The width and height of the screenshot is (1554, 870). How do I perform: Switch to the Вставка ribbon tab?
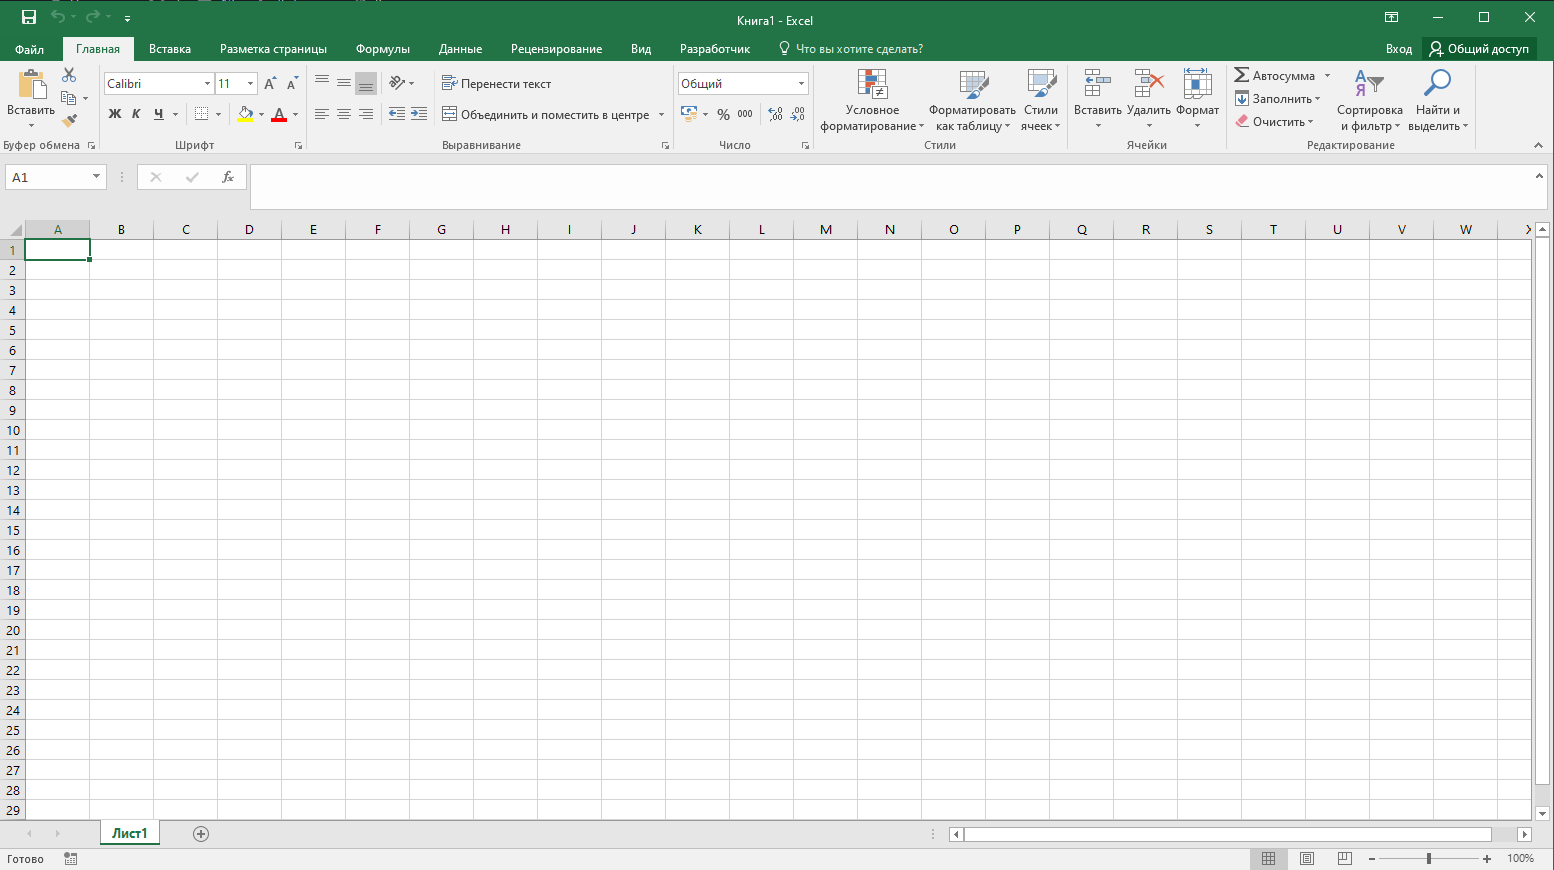pos(170,49)
